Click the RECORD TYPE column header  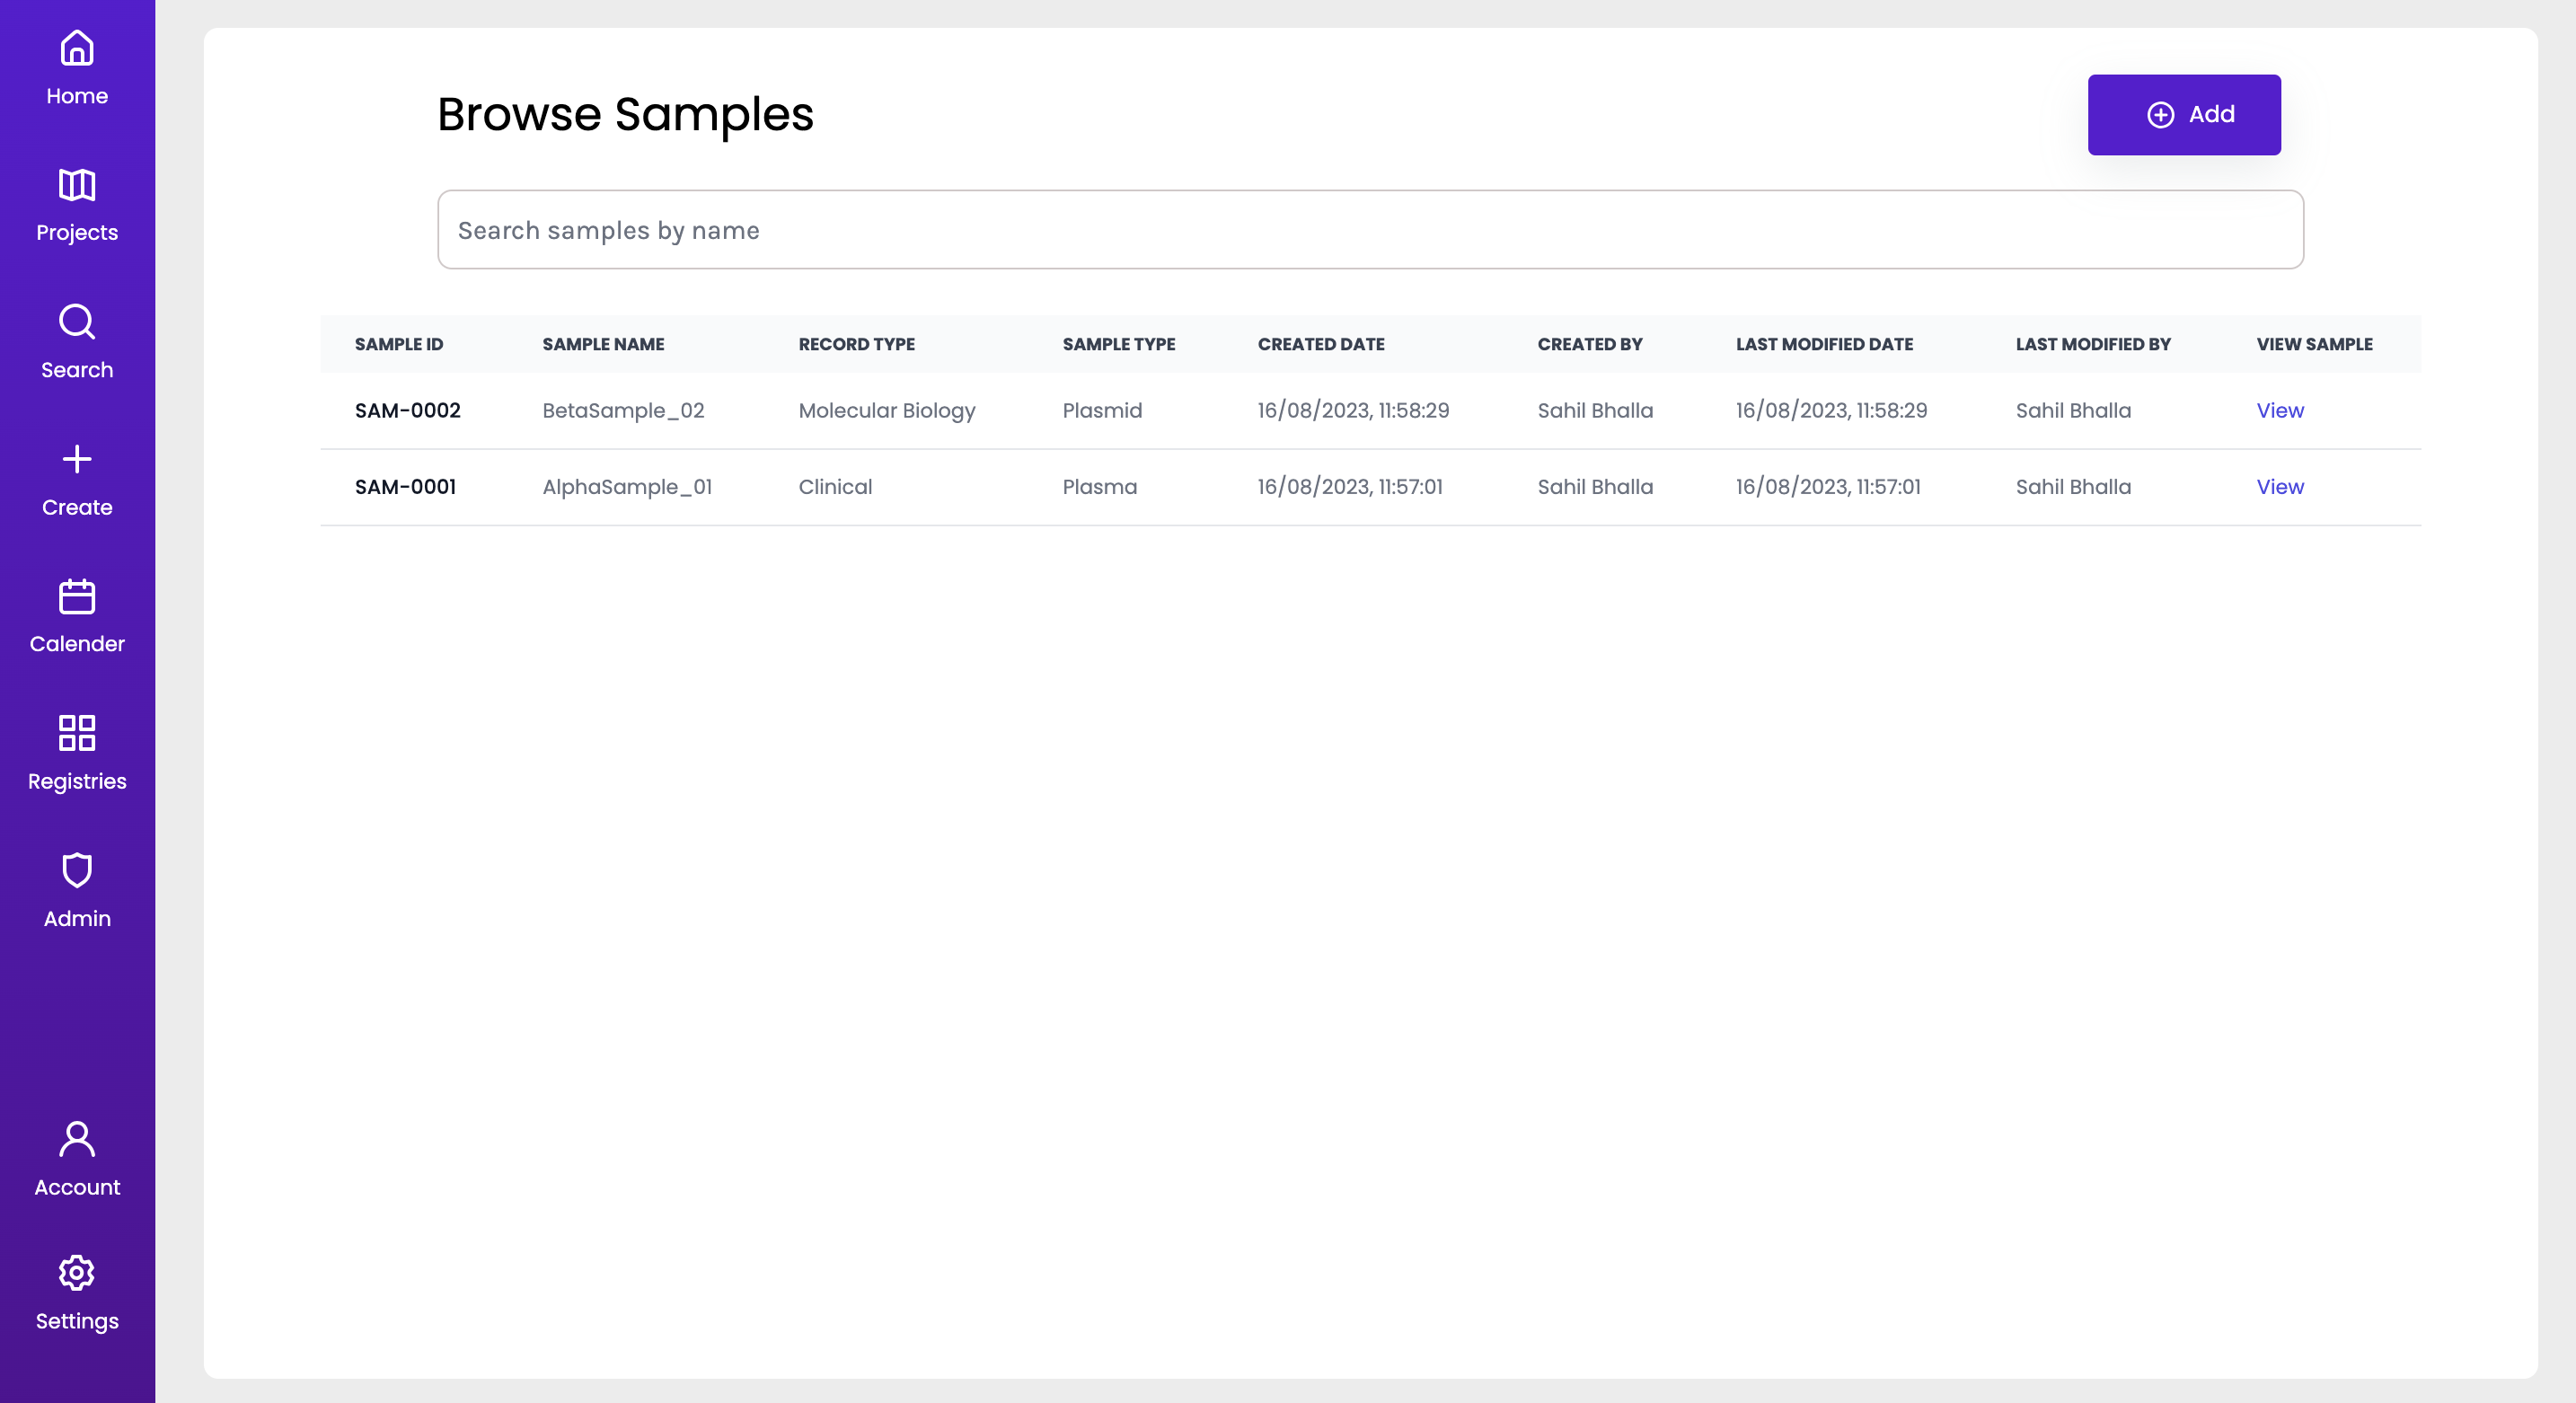[x=856, y=344]
